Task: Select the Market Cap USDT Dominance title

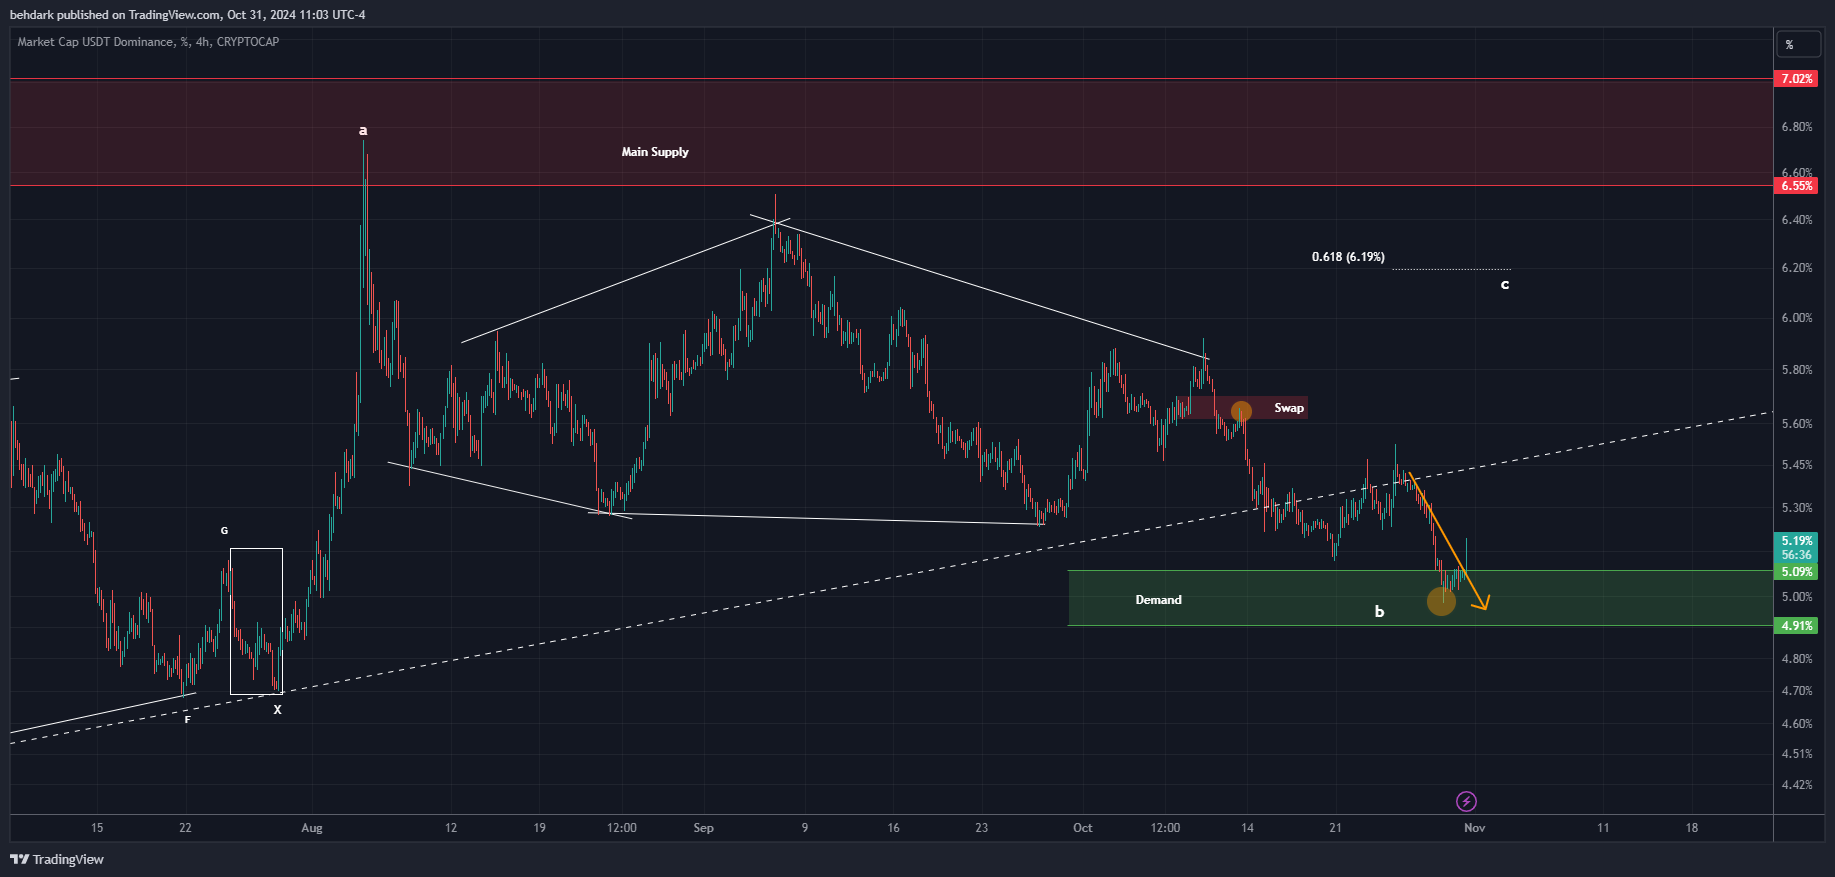Action: point(148,42)
